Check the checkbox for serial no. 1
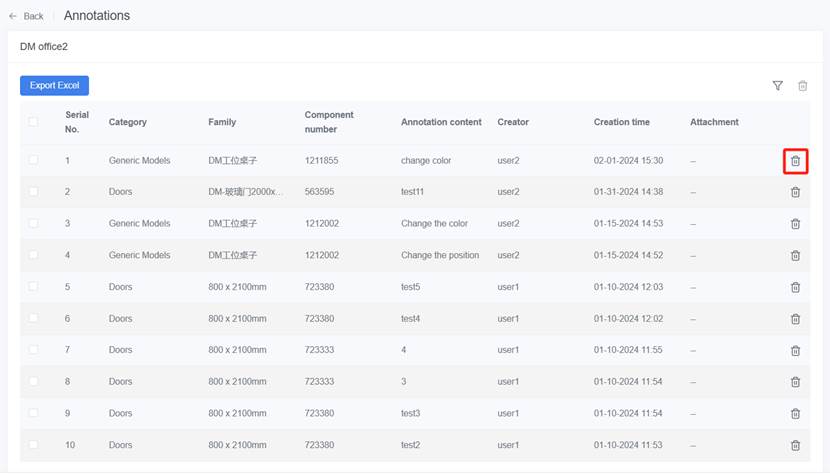 click(33, 160)
